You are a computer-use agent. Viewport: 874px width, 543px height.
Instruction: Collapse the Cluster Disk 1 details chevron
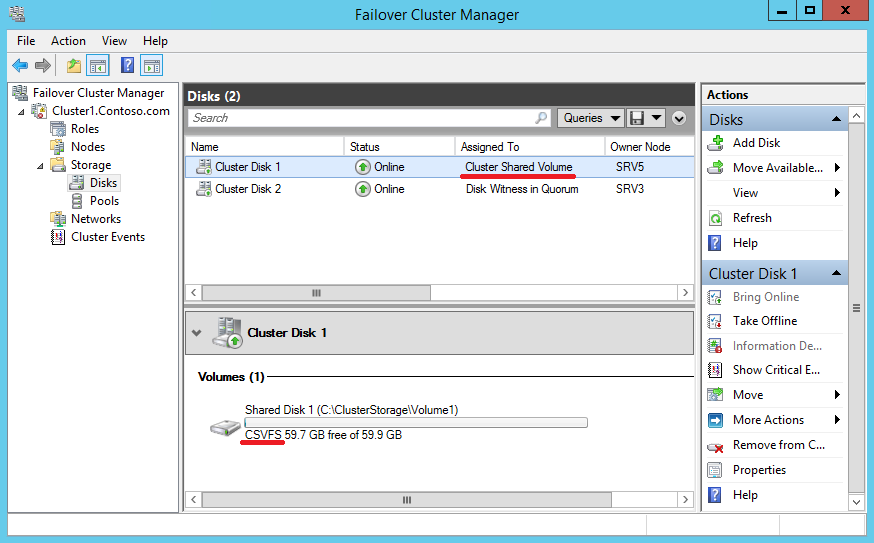[x=197, y=333]
